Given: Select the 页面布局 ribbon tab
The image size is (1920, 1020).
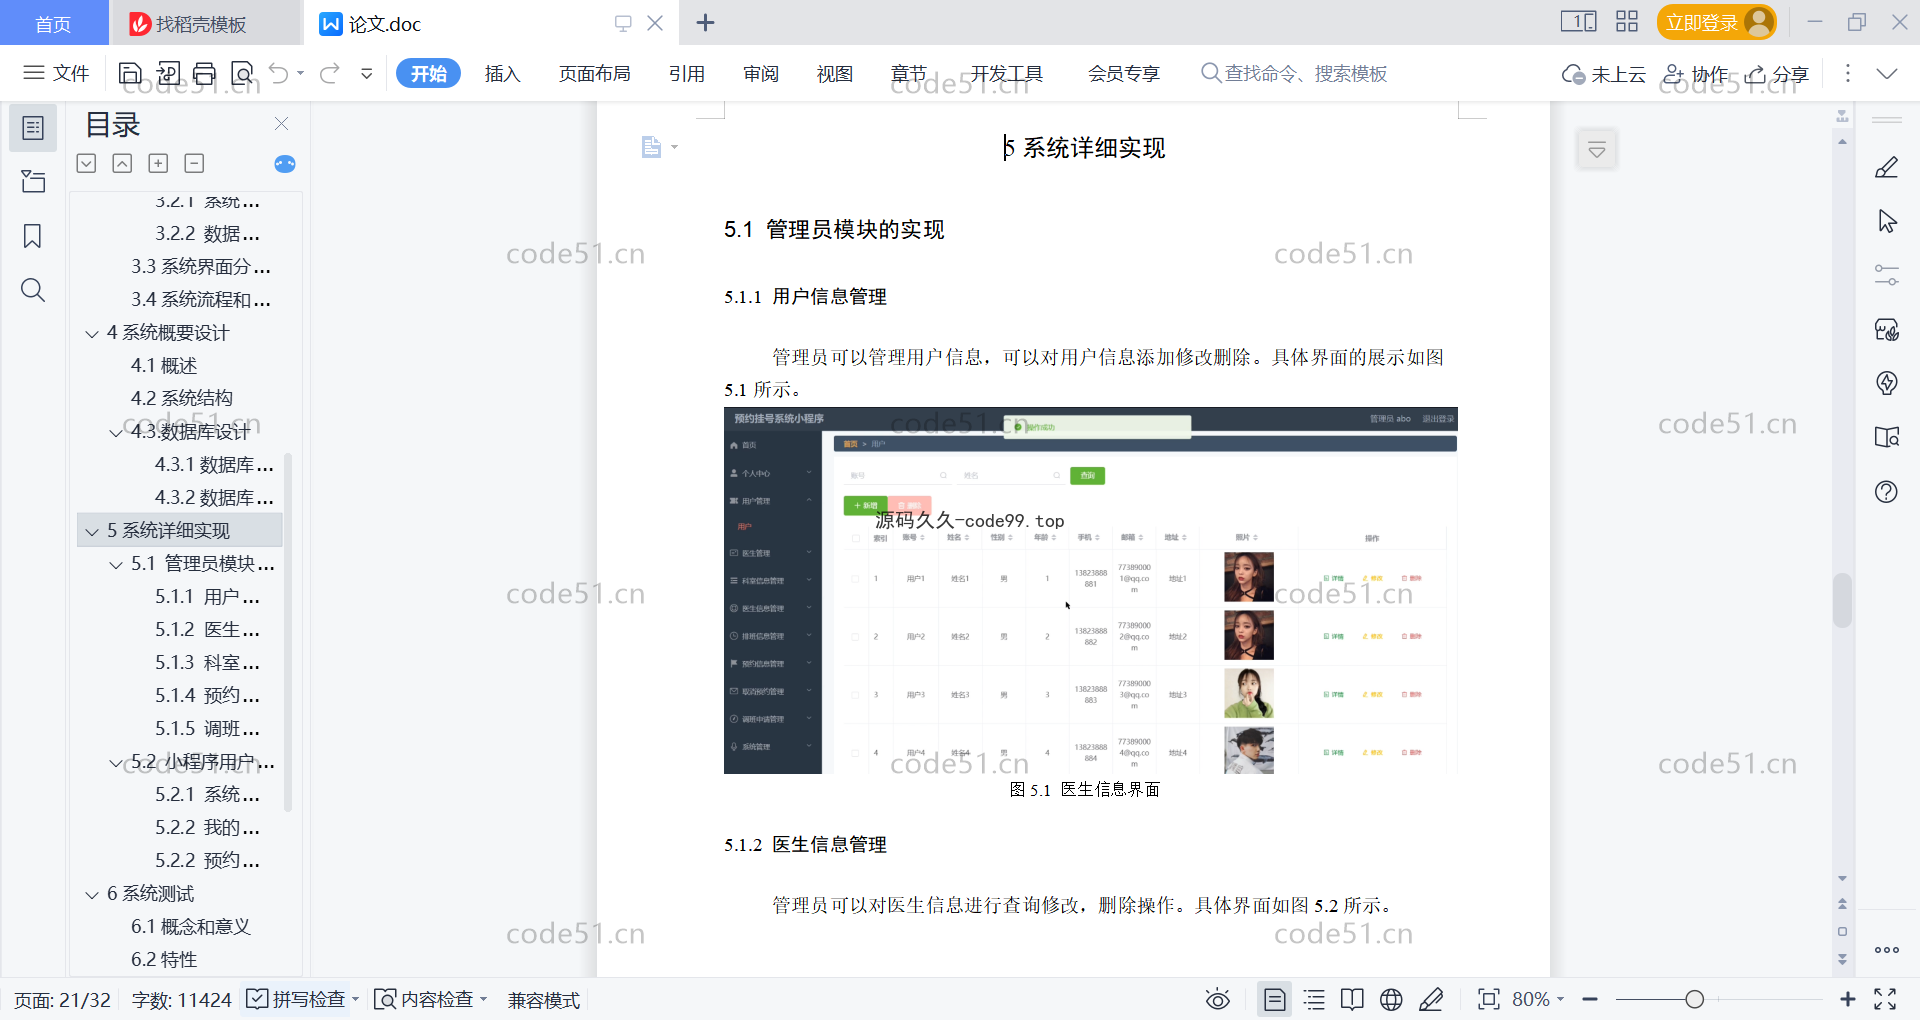Looking at the screenshot, I should click(x=594, y=73).
